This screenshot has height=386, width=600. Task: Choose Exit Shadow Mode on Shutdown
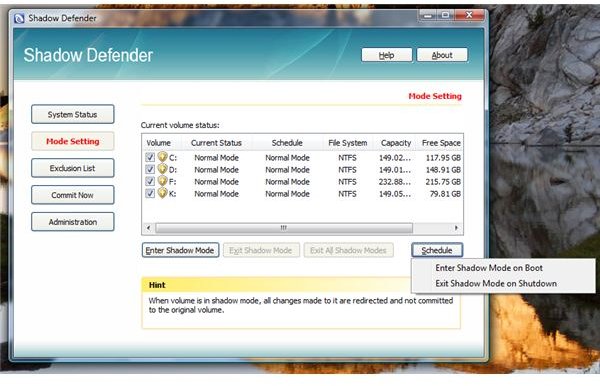(x=496, y=283)
